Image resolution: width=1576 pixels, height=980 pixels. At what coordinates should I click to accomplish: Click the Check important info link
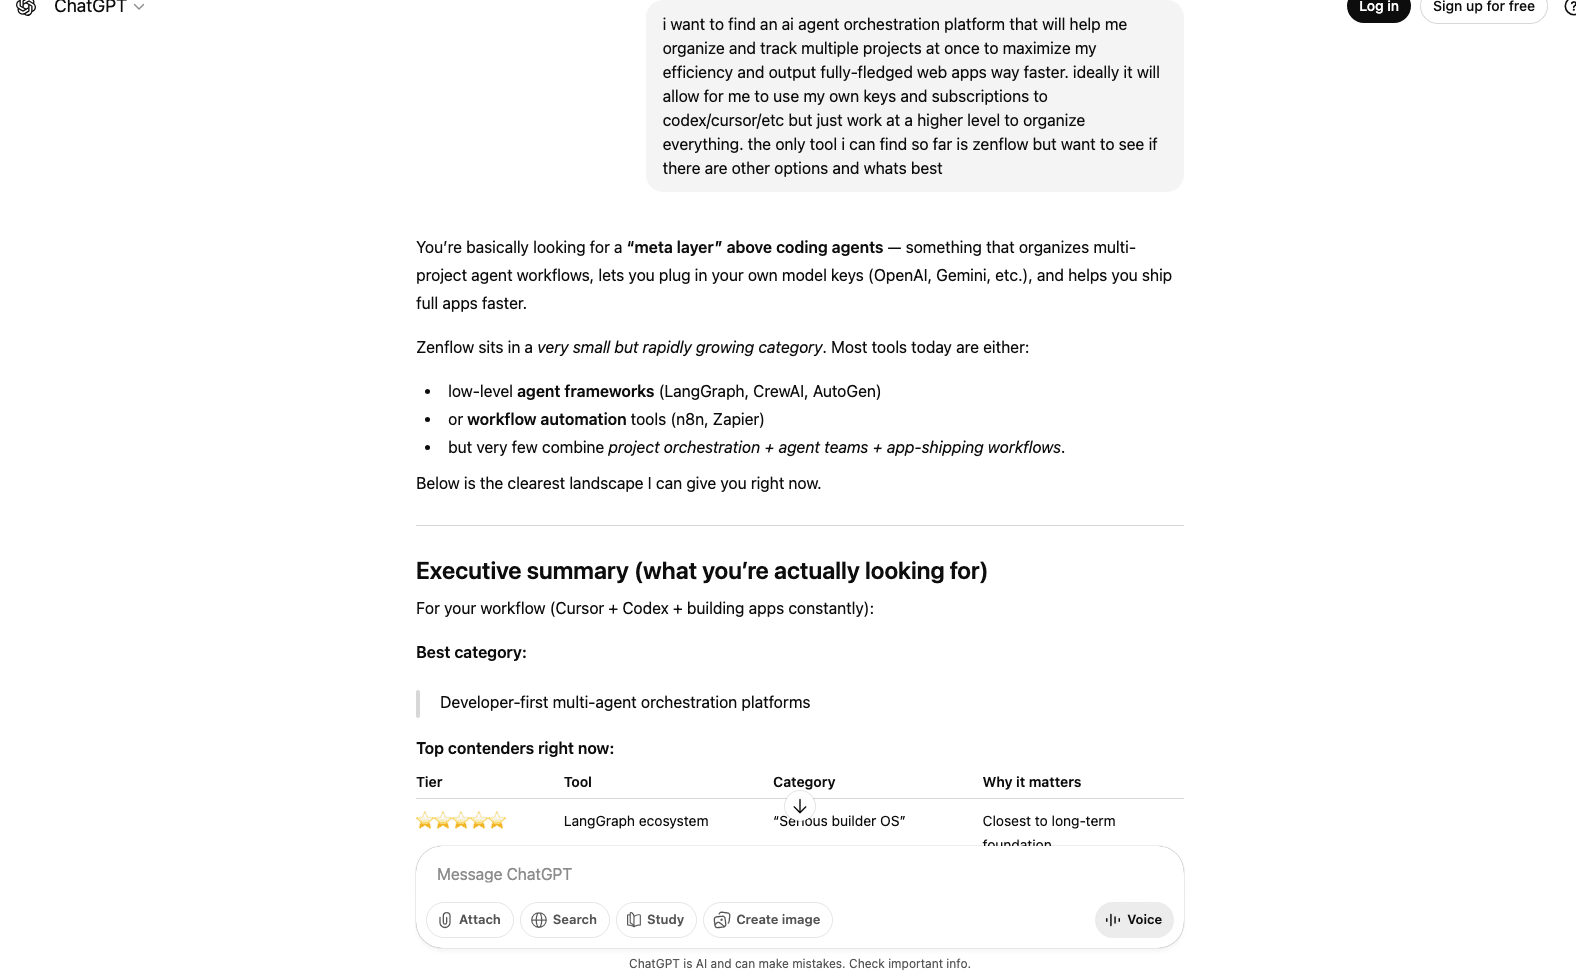pos(909,963)
